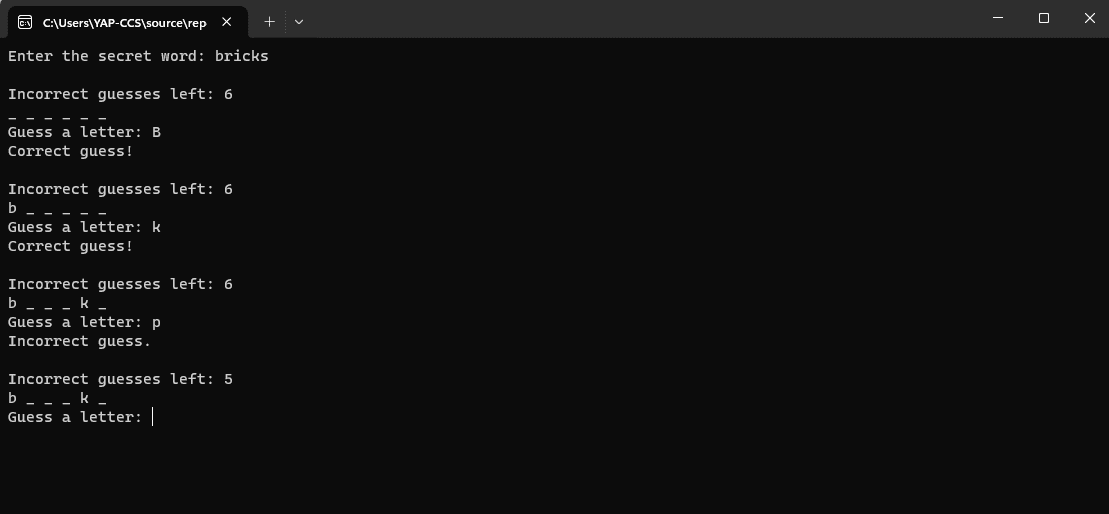Image resolution: width=1109 pixels, height=514 pixels.
Task: Close the terminal window
Action: [x=1089, y=18]
